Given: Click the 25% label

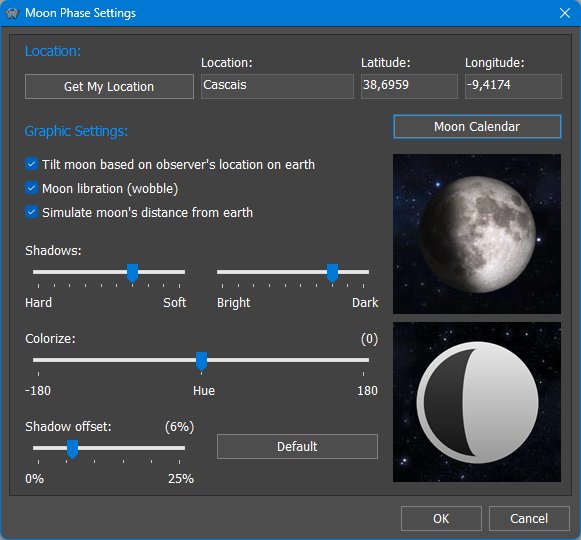Looking at the screenshot, I should [x=181, y=478].
